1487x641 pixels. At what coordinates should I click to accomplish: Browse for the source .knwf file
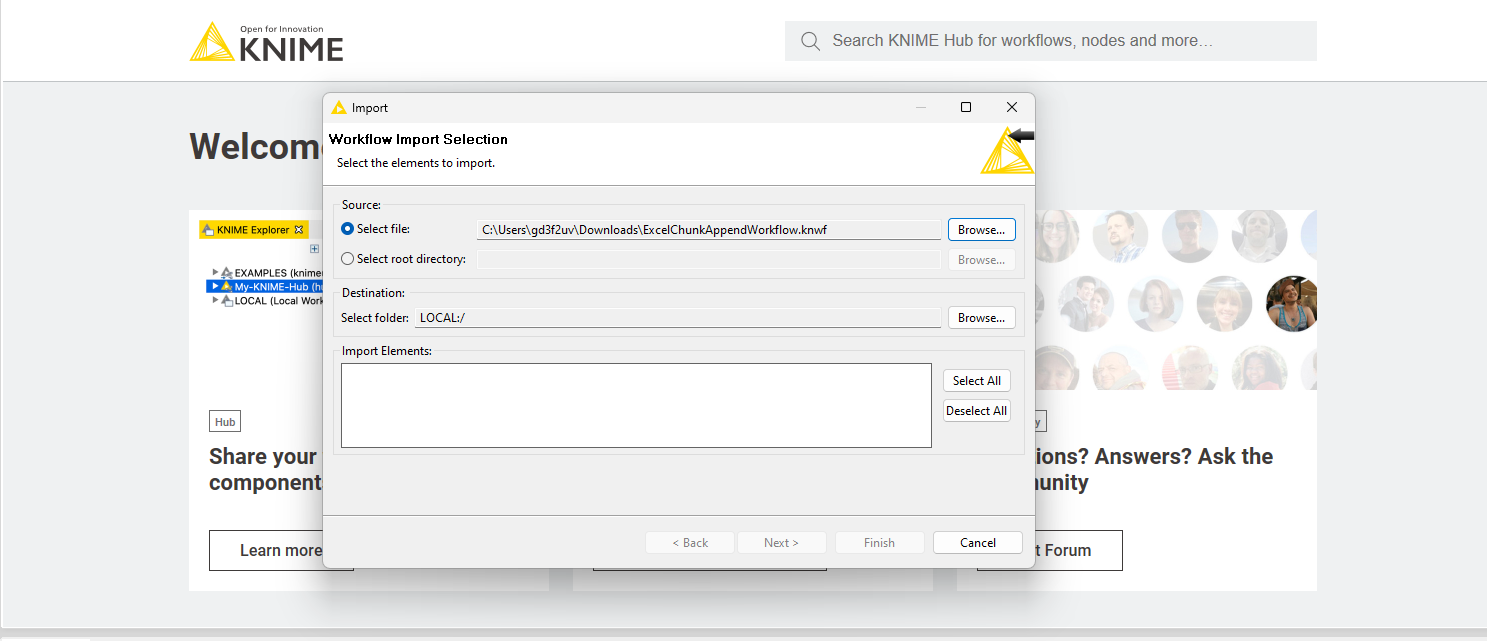[x=981, y=230]
